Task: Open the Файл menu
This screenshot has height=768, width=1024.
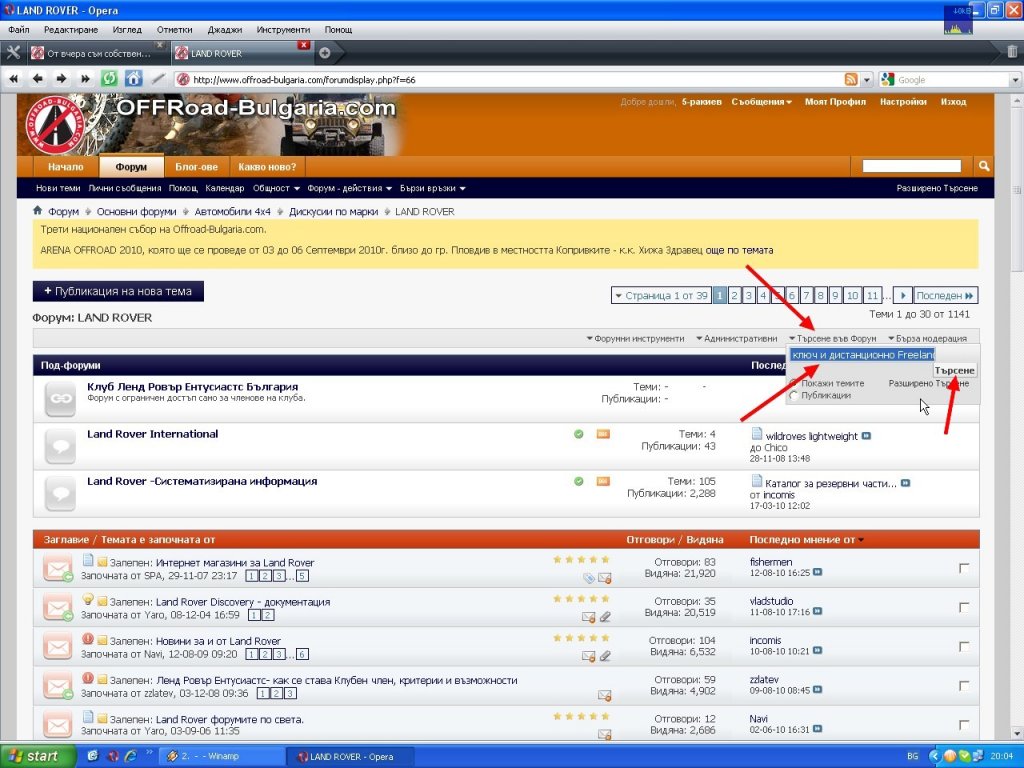Action: pos(19,29)
